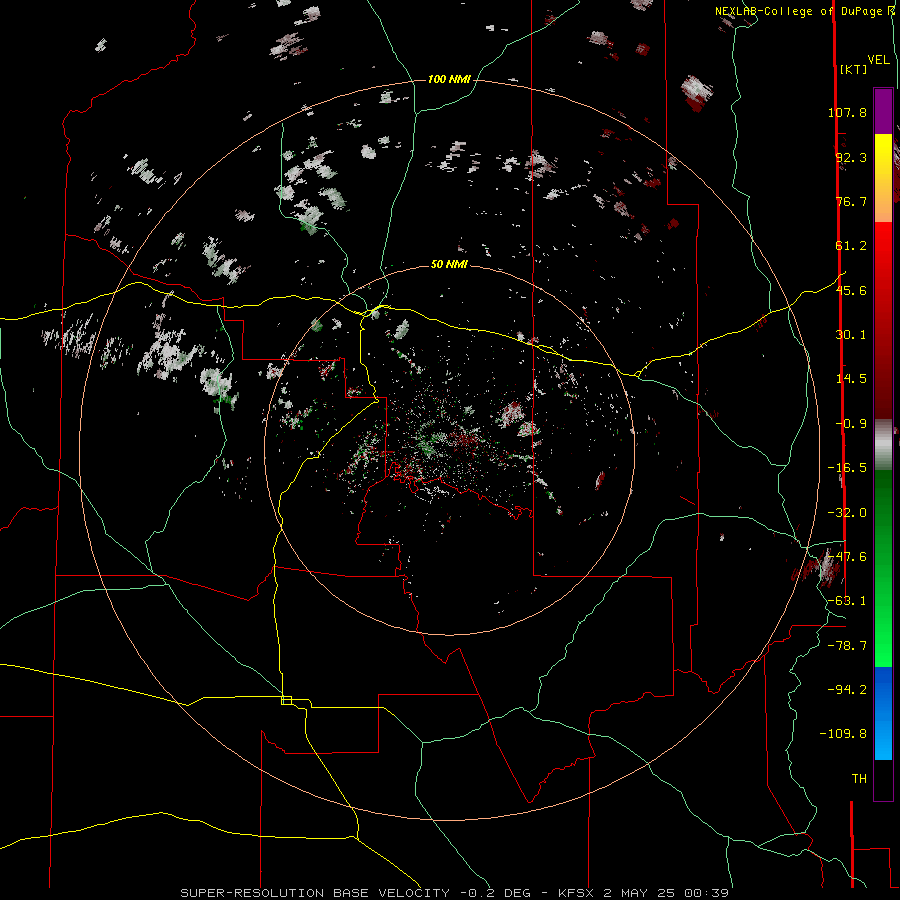Click the -78.7 scale value
Screen dimensions: 900x900
coord(847,646)
